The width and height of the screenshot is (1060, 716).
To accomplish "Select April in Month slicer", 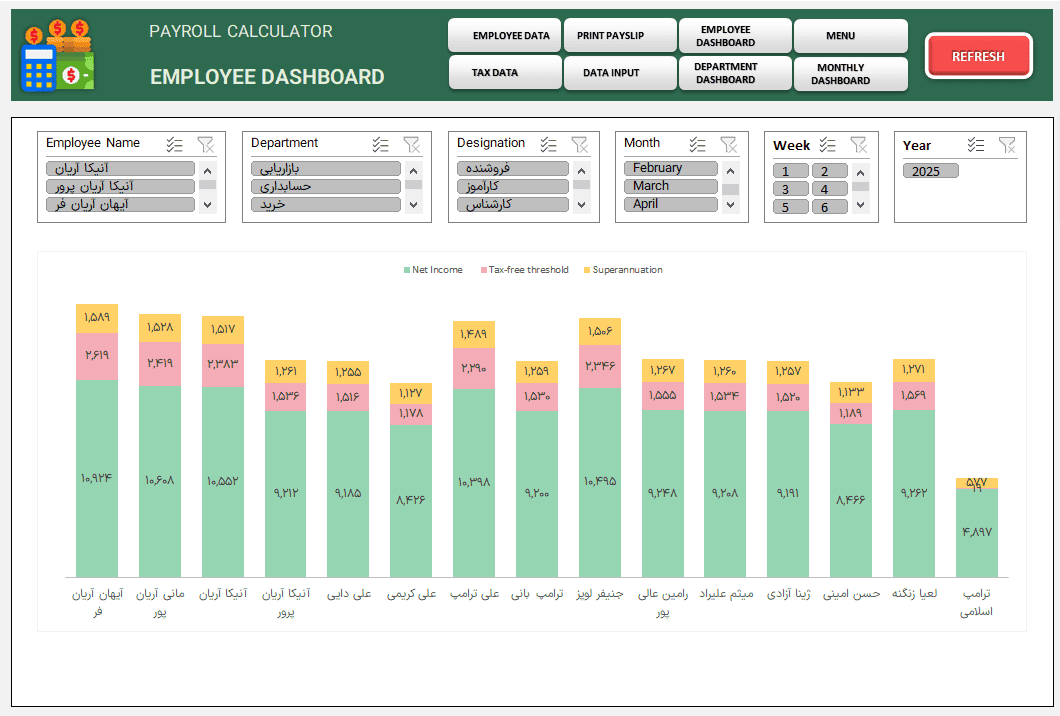I will click(671, 204).
